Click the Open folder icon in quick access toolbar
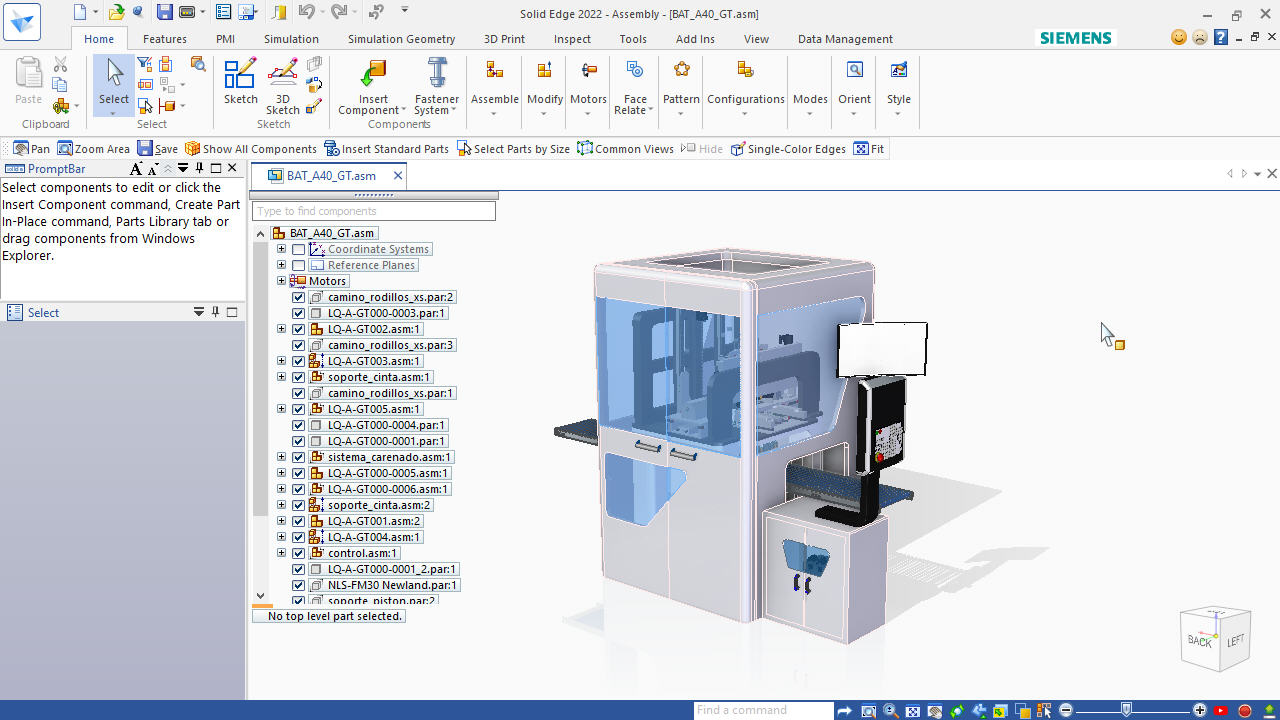 coord(117,12)
